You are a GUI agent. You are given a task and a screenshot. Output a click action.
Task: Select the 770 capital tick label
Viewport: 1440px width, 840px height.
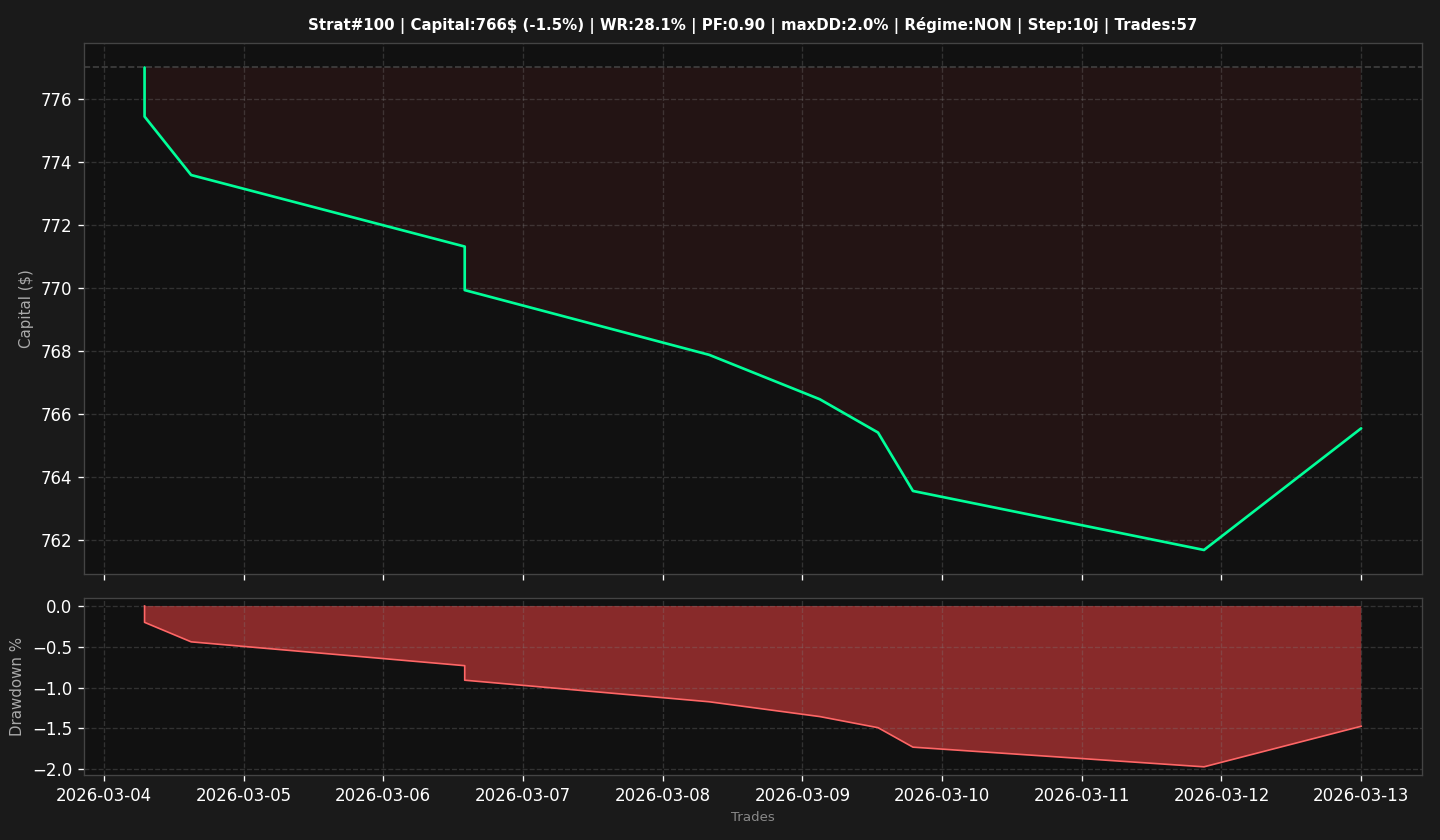56,289
